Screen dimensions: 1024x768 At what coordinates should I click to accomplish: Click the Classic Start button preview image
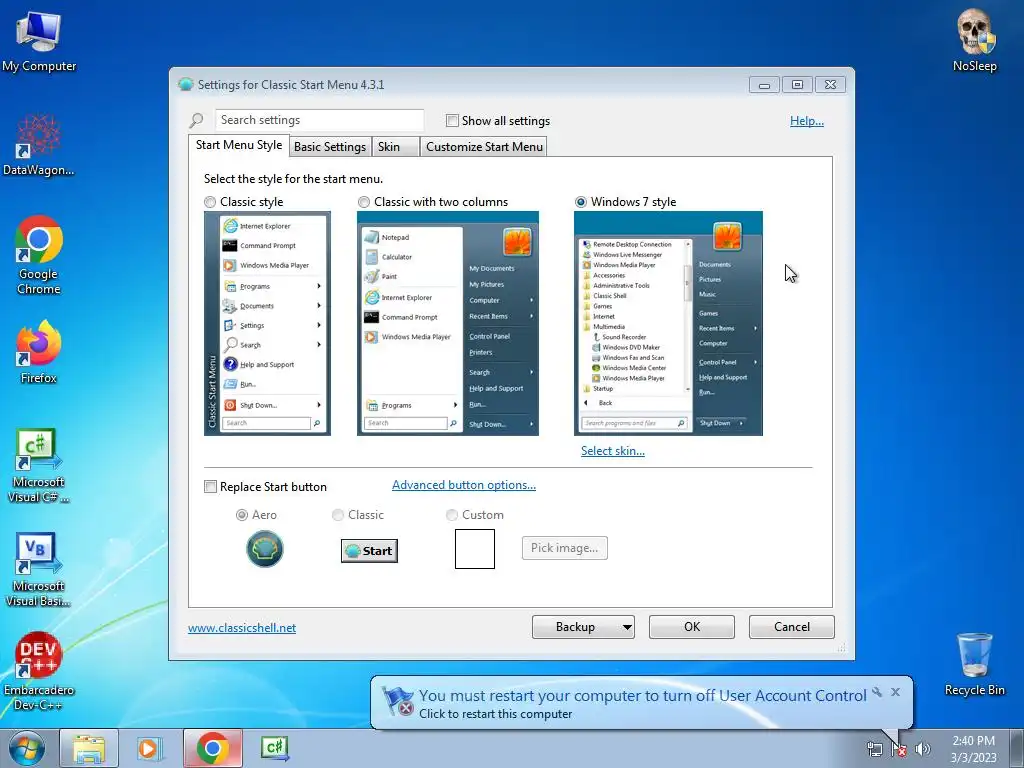tap(370, 551)
